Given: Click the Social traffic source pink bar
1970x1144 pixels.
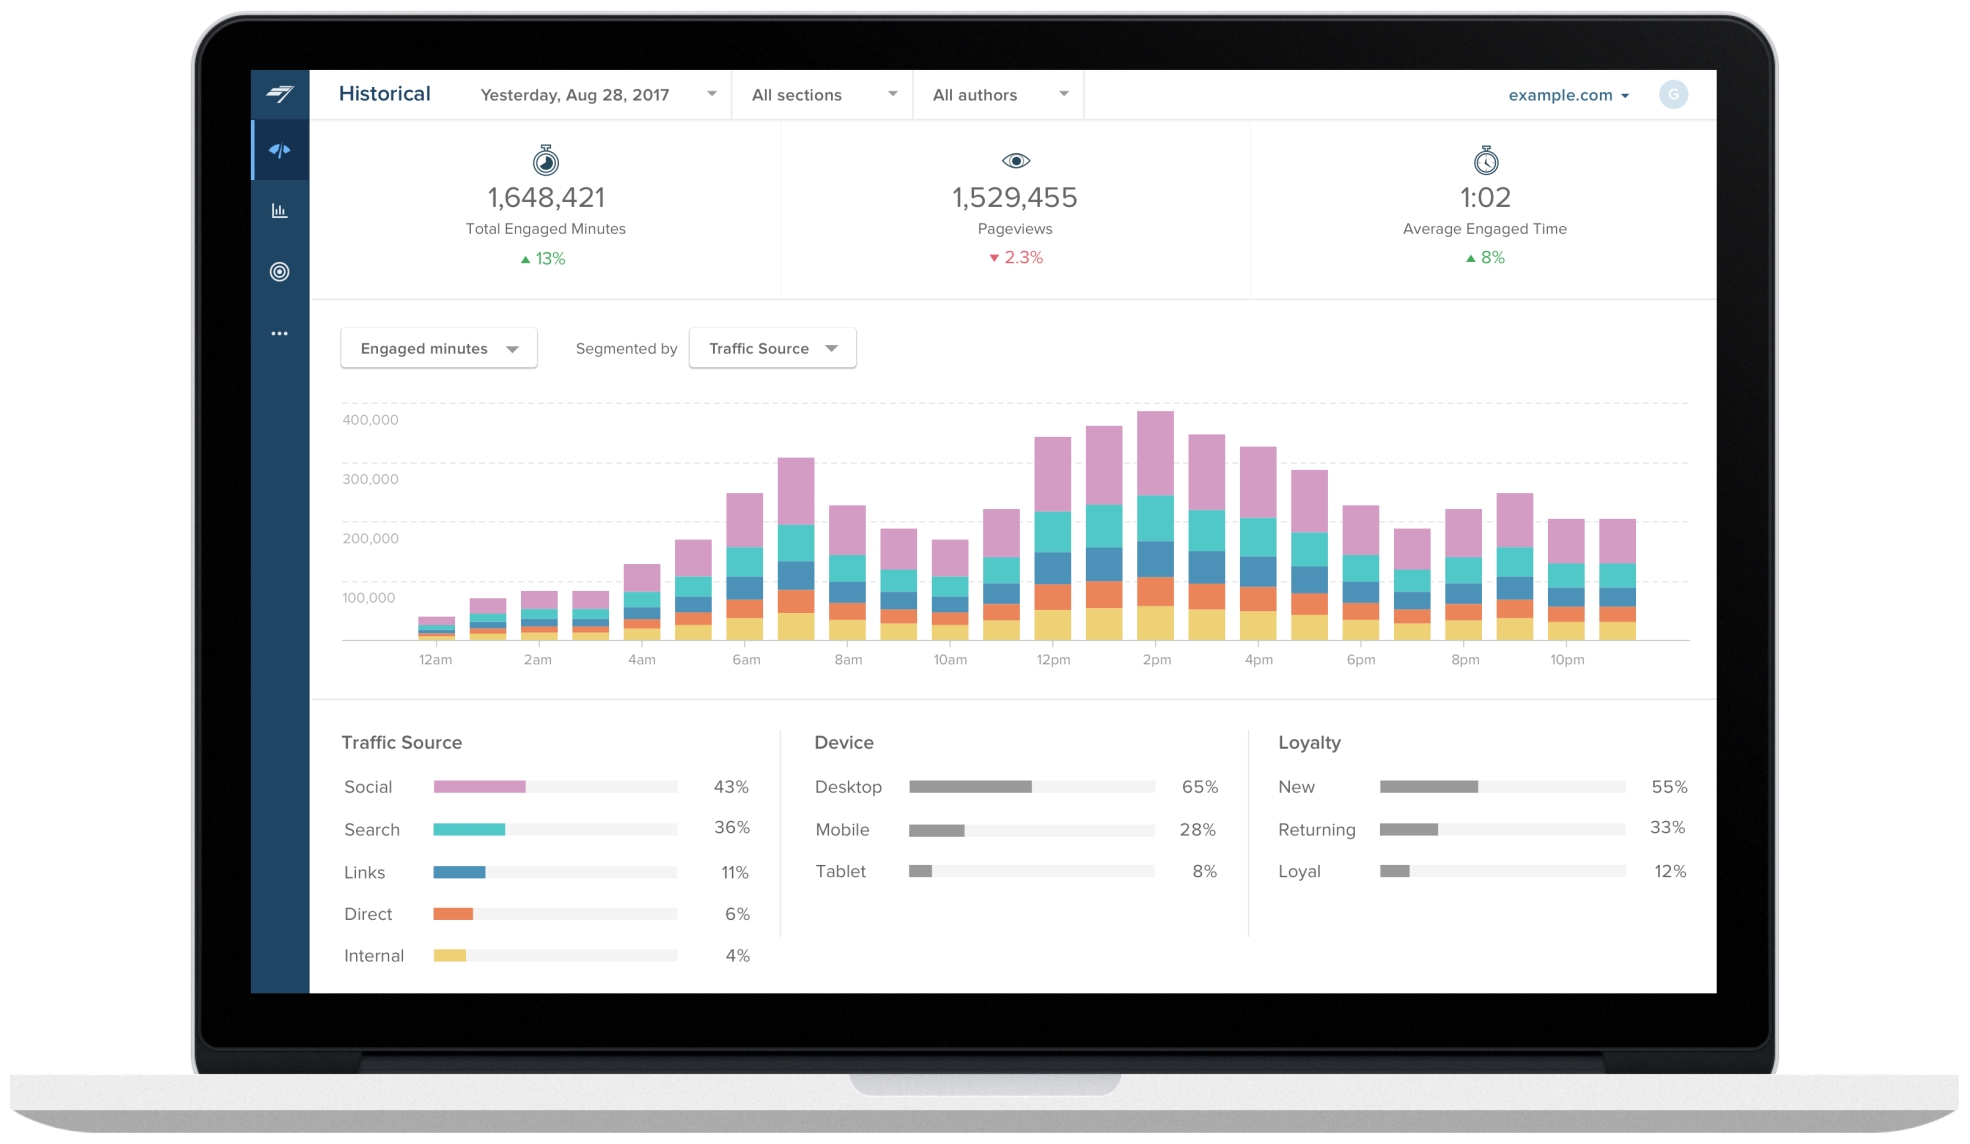Looking at the screenshot, I should click(x=479, y=787).
